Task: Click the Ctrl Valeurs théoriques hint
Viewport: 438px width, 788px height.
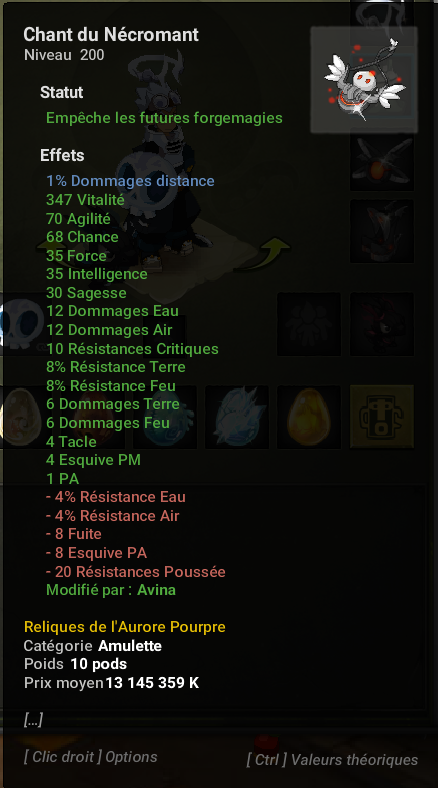Action: pos(332,759)
